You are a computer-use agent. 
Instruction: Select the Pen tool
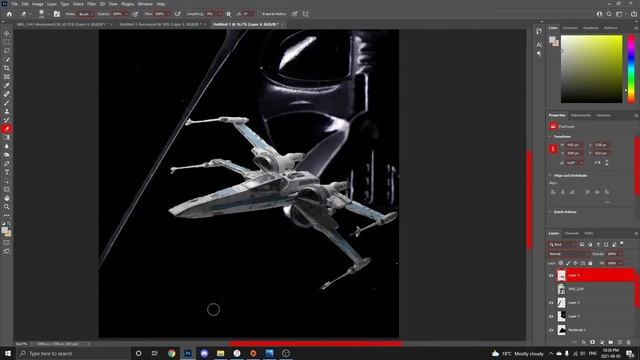[x=7, y=163]
